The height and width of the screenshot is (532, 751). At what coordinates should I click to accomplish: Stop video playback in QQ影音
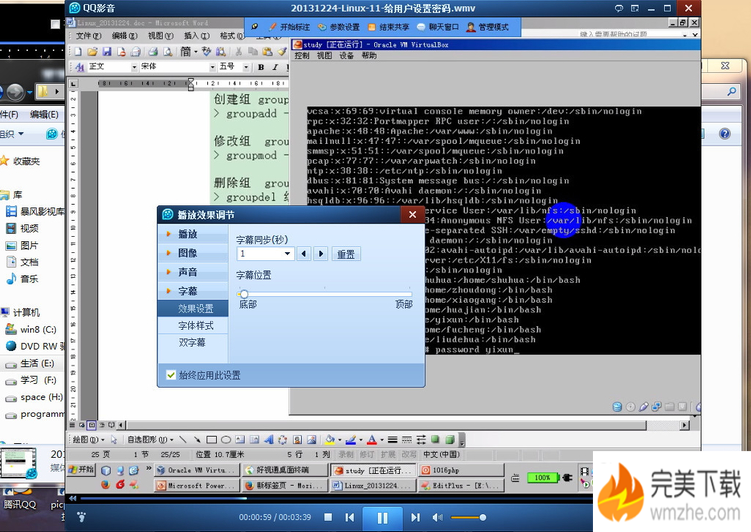[328, 517]
